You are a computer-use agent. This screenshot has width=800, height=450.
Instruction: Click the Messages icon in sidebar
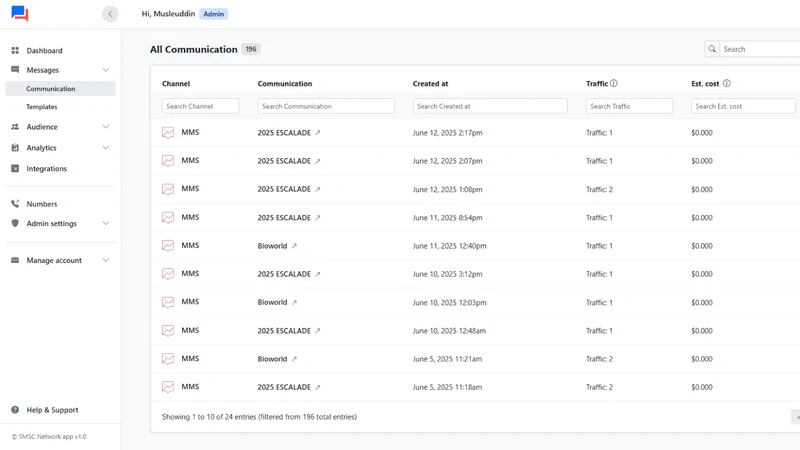pos(15,69)
